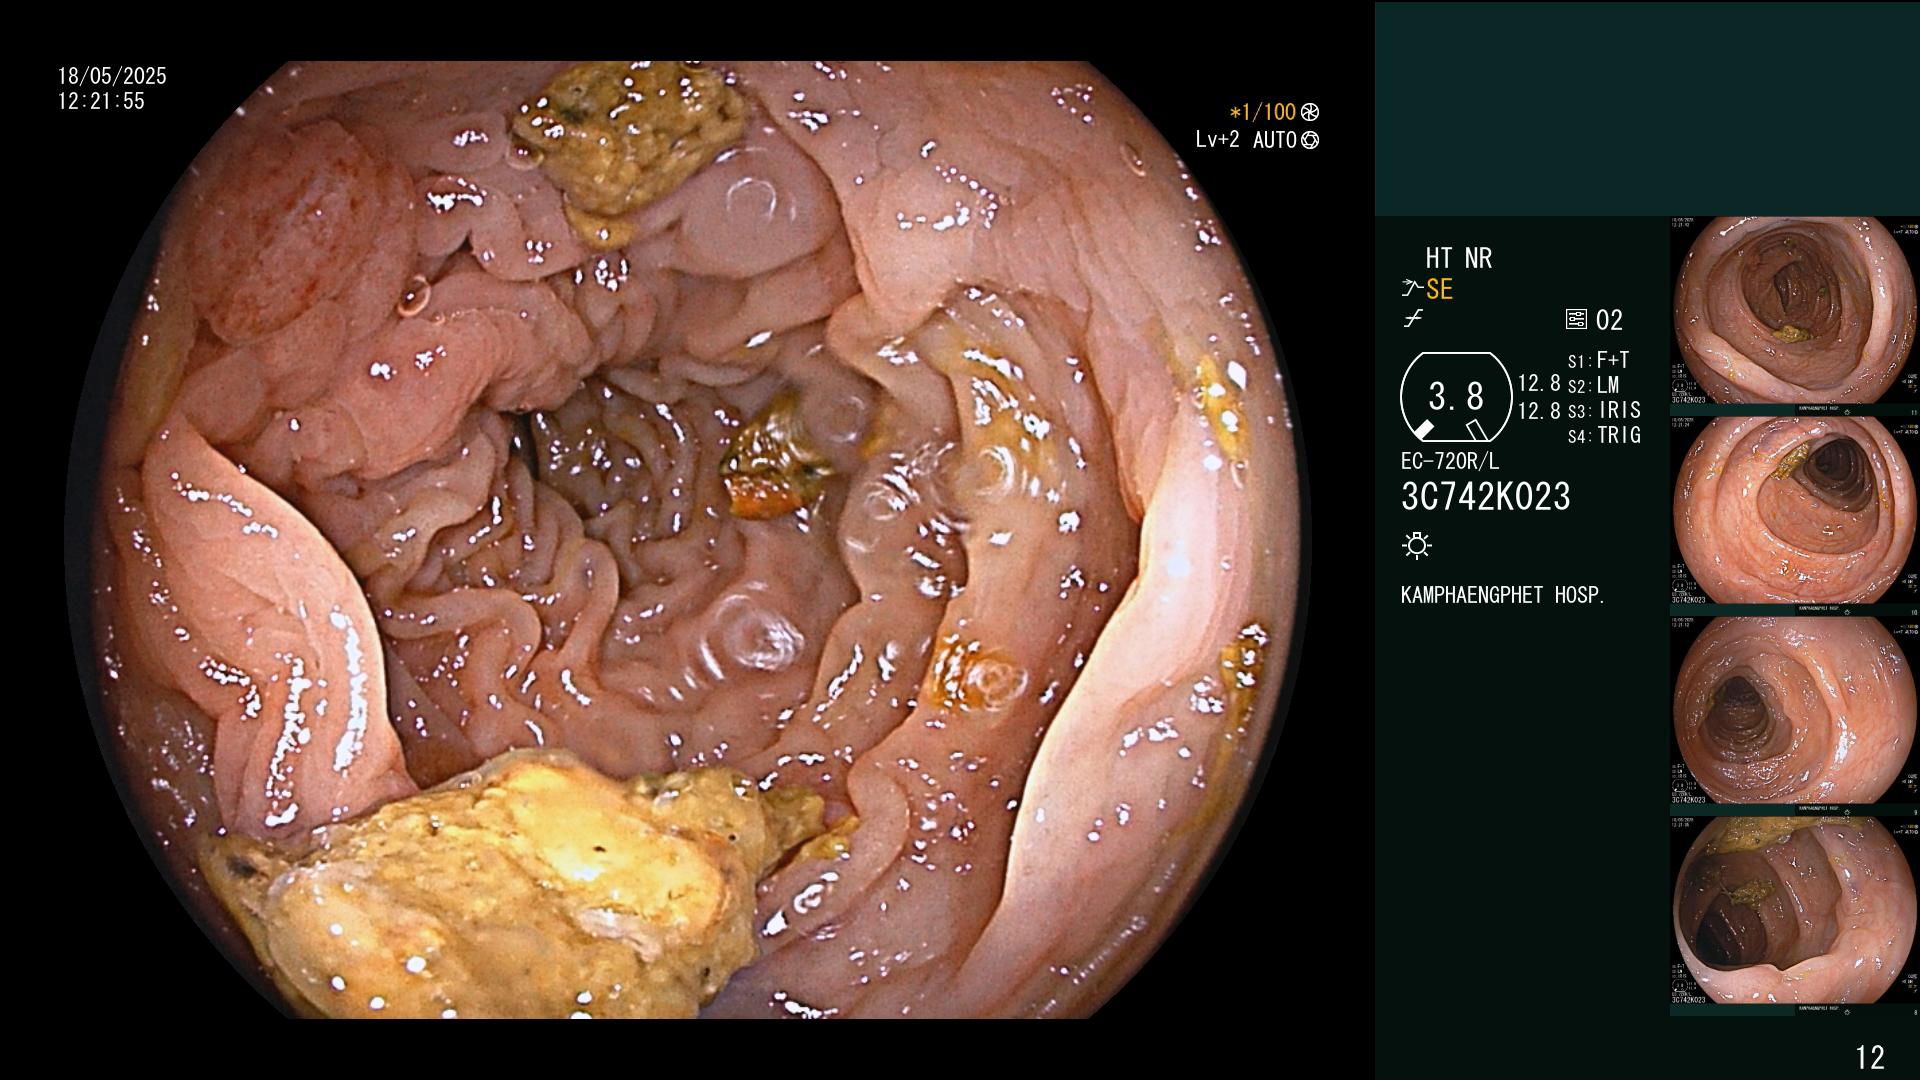Open the second thumbnail with the dark lumen at right
This screenshot has height=1080, width=1920.
(1793, 511)
